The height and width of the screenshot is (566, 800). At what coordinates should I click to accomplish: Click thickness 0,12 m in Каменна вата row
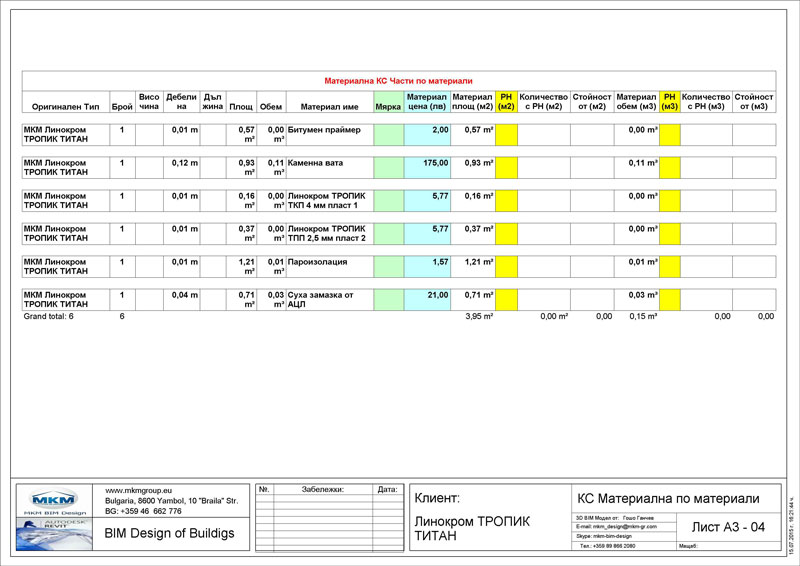coord(185,163)
